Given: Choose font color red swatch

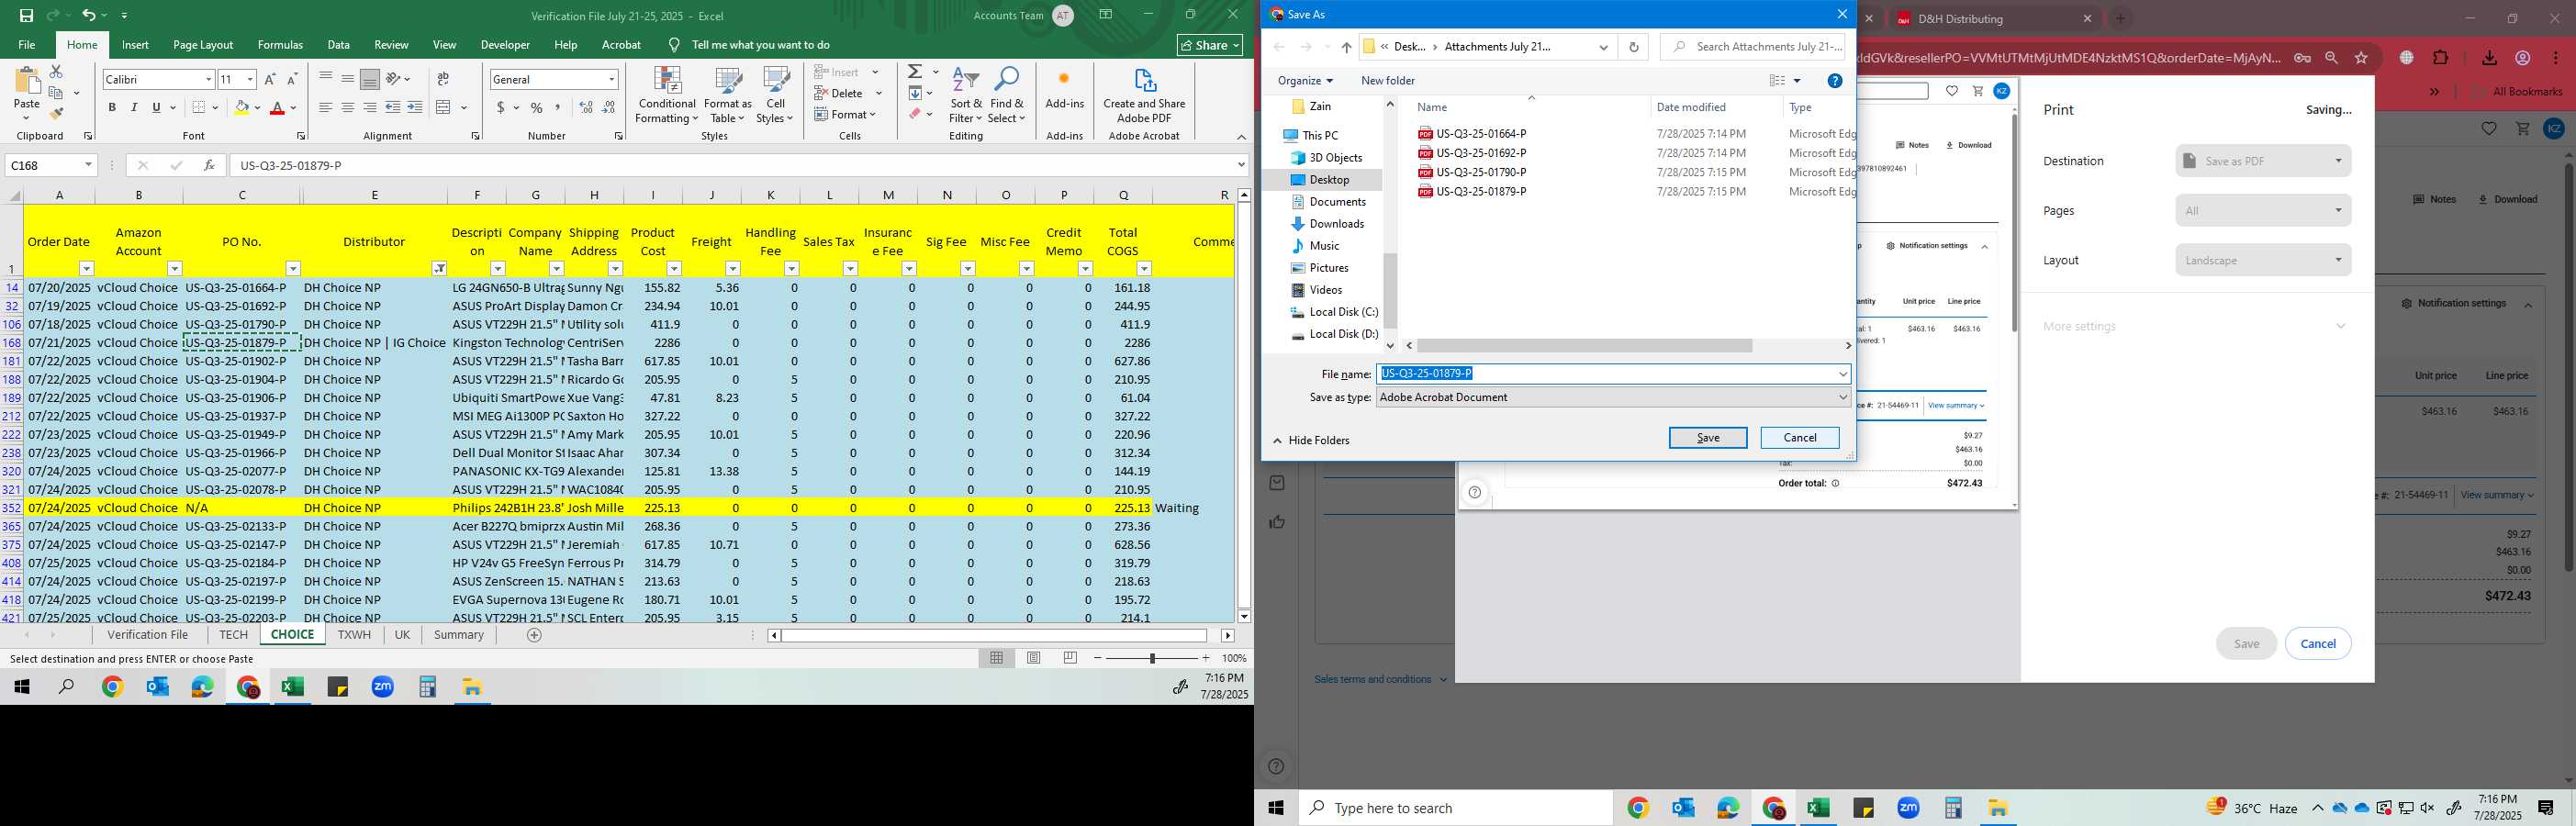Looking at the screenshot, I should 277,107.
